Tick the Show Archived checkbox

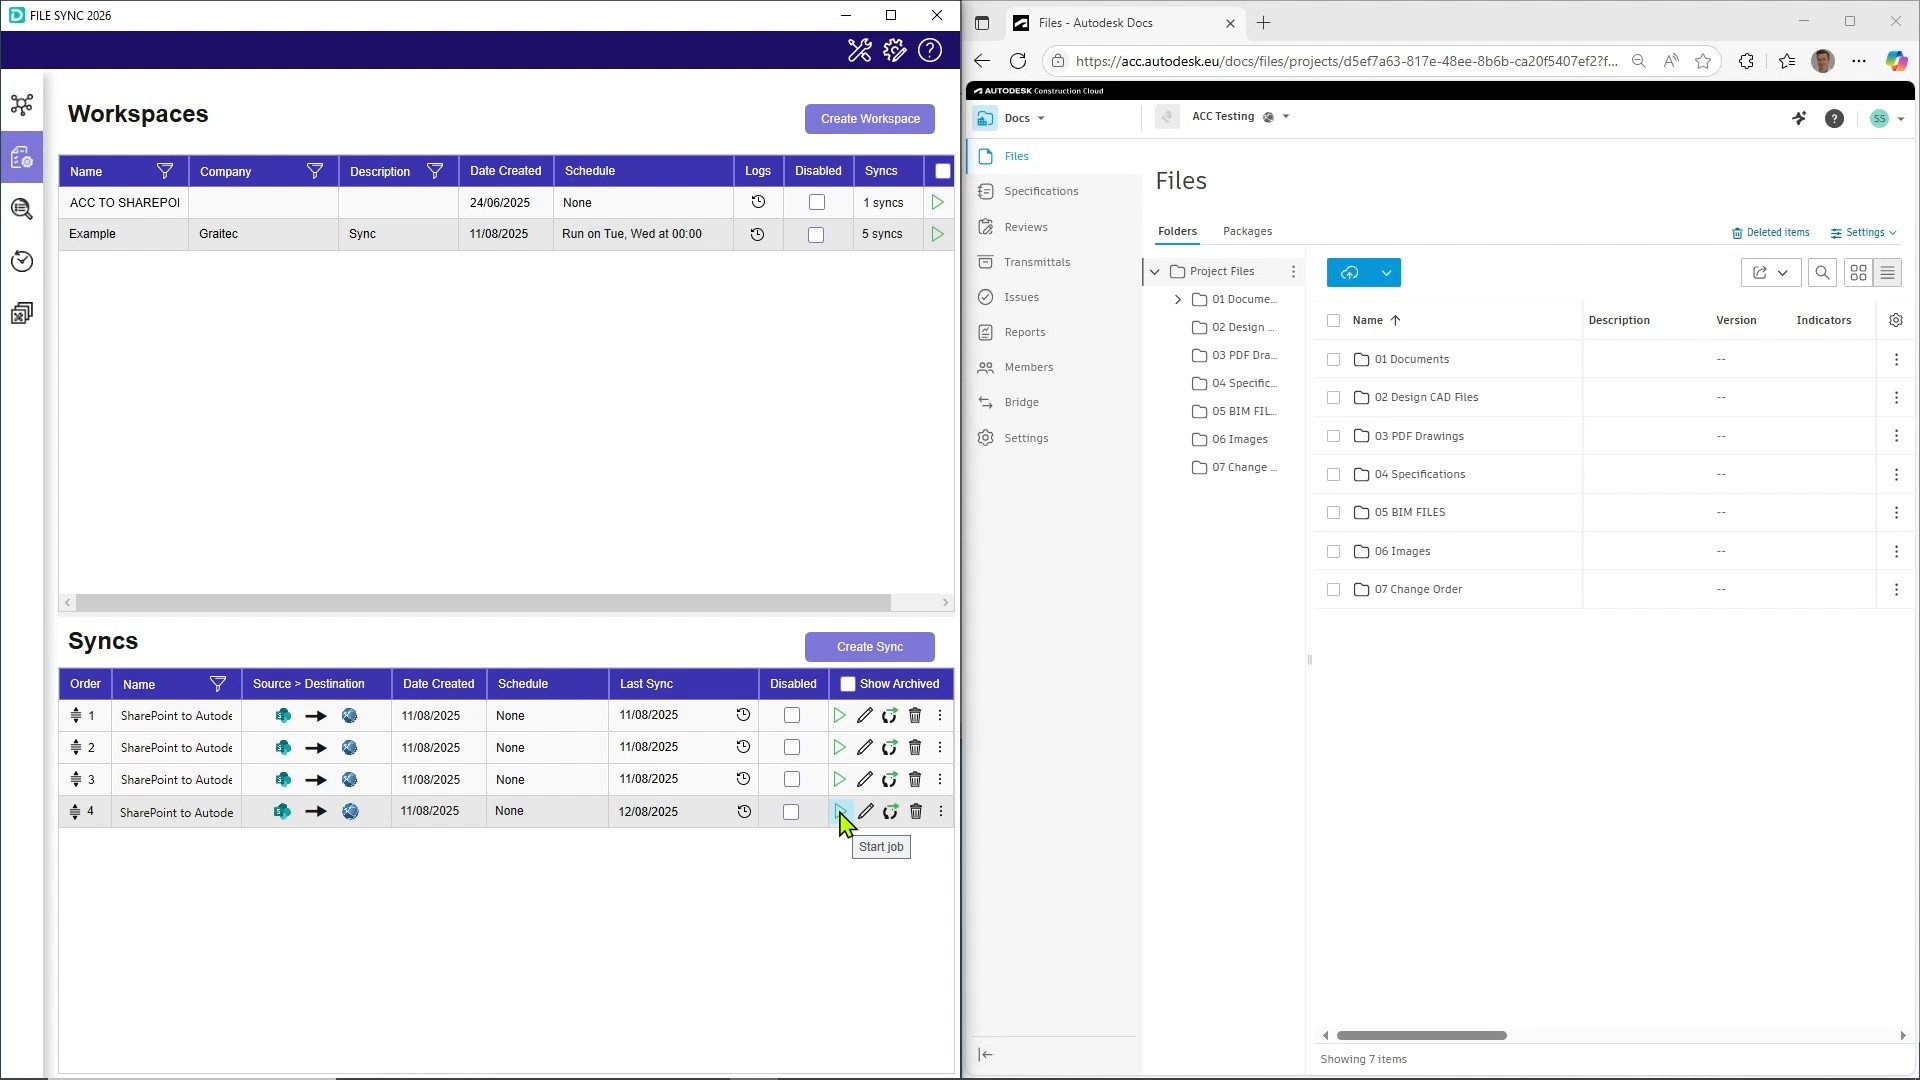click(x=848, y=684)
